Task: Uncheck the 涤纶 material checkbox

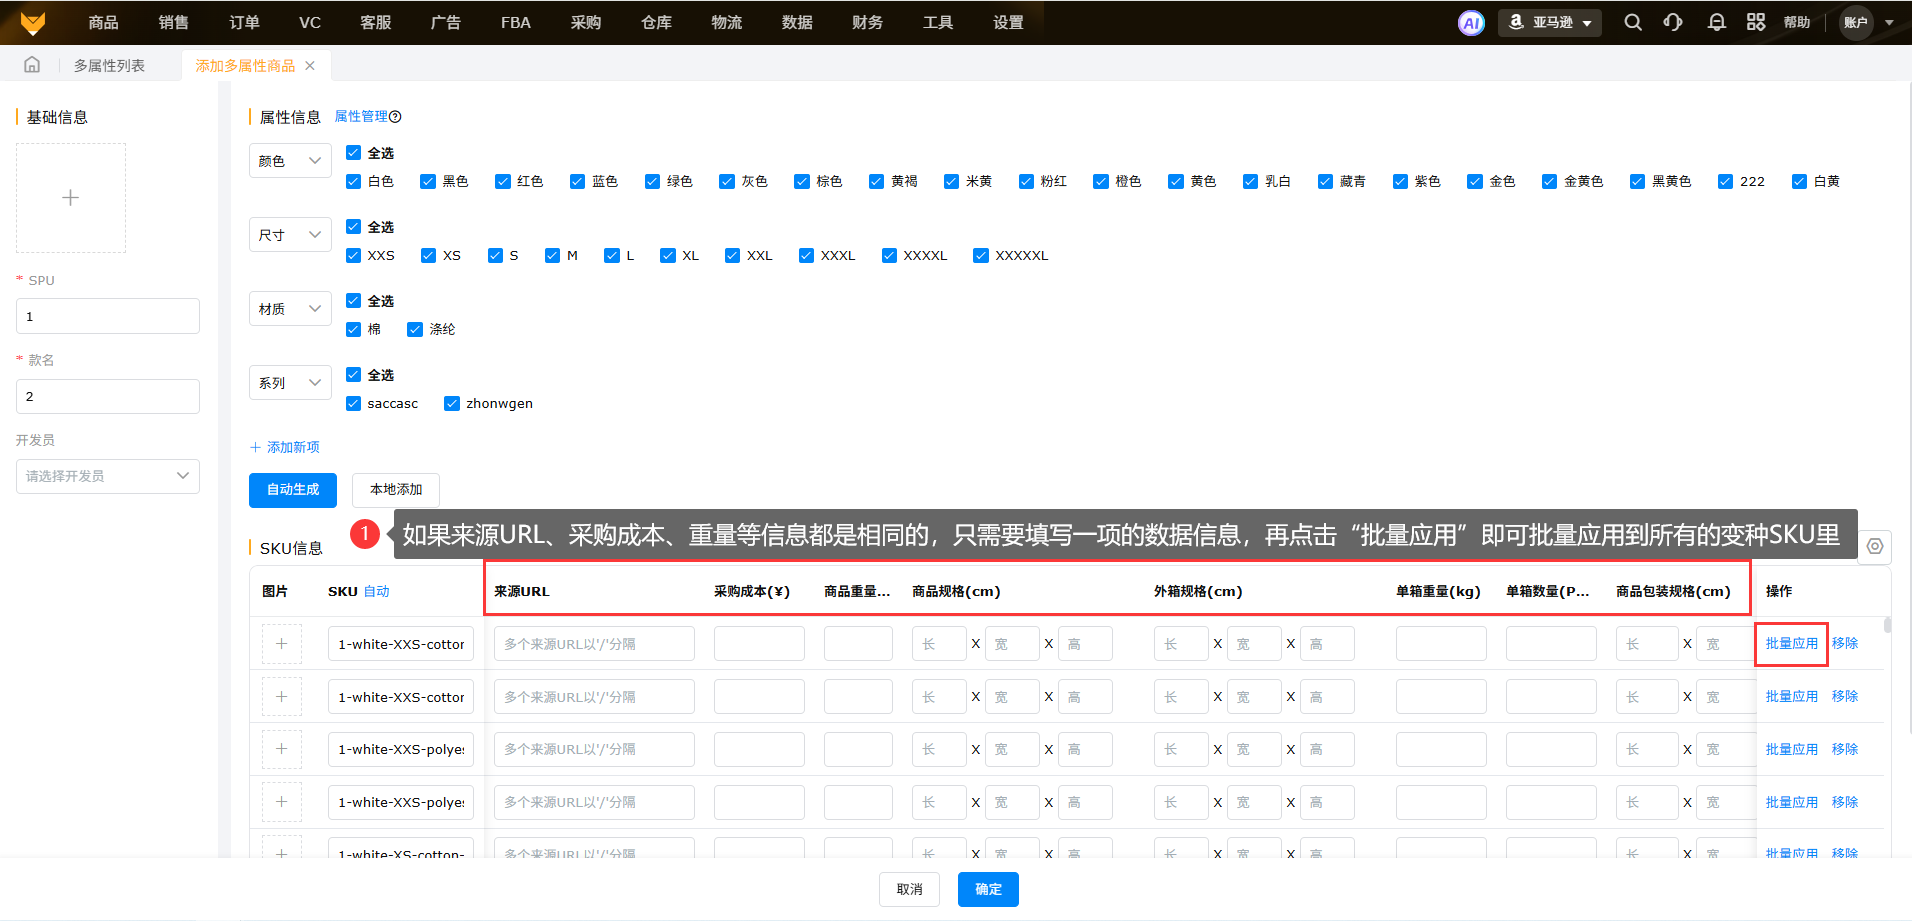Action: (415, 329)
